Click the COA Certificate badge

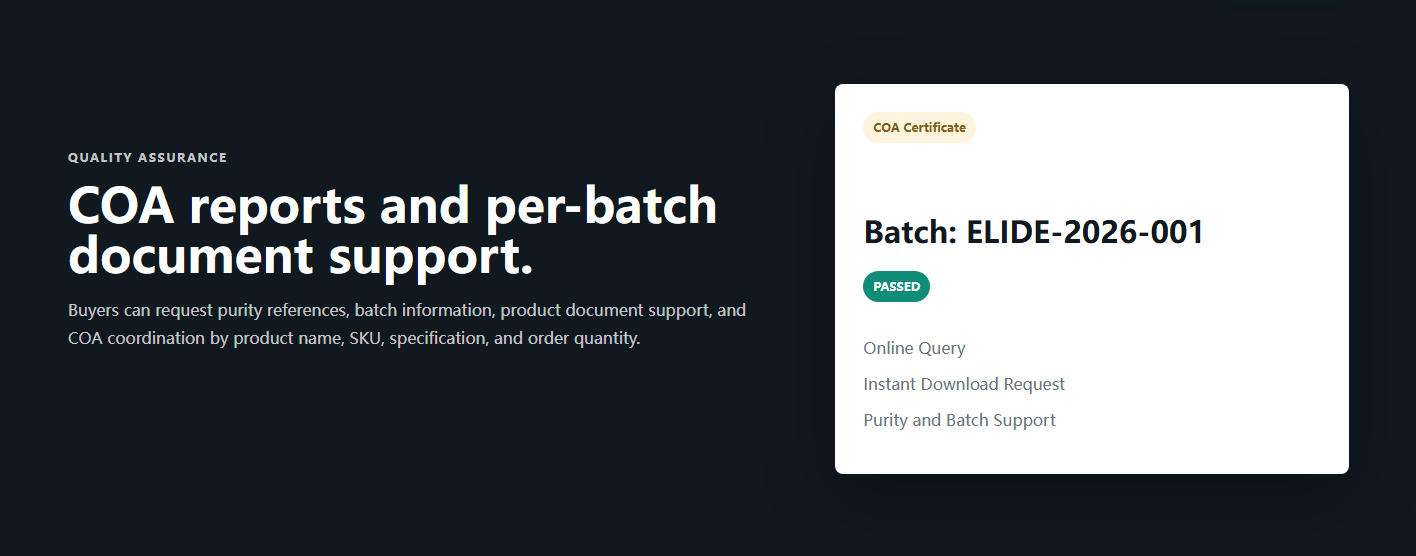pyautogui.click(x=919, y=128)
